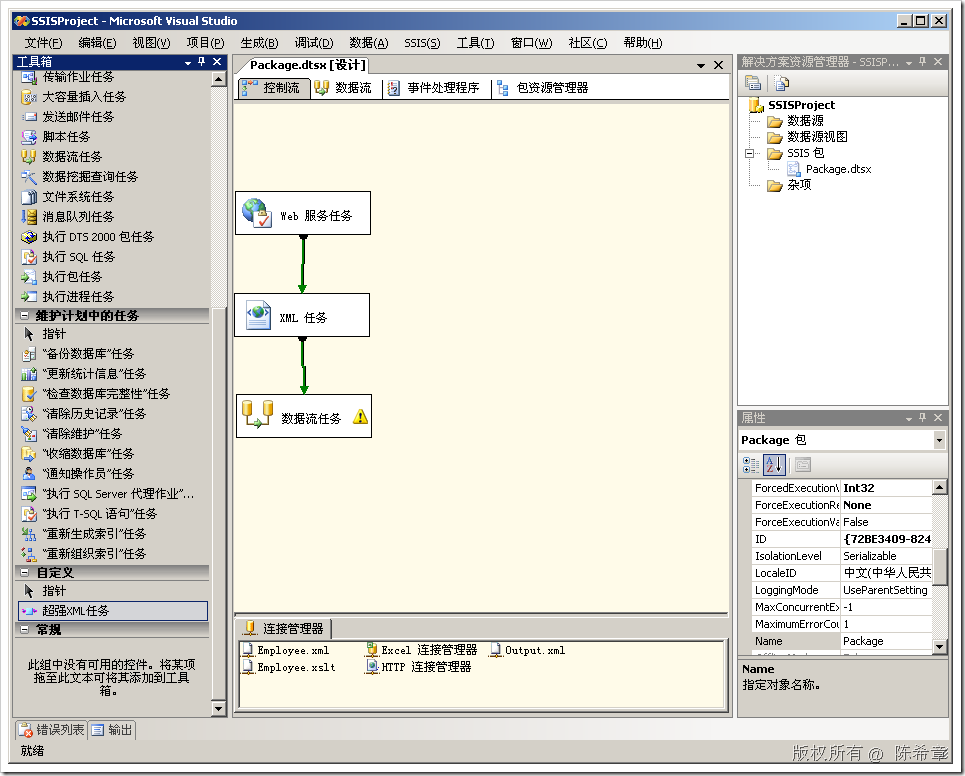Select the "备份数据库"任务 icon
The image size is (965, 776).
pyautogui.click(x=29, y=354)
